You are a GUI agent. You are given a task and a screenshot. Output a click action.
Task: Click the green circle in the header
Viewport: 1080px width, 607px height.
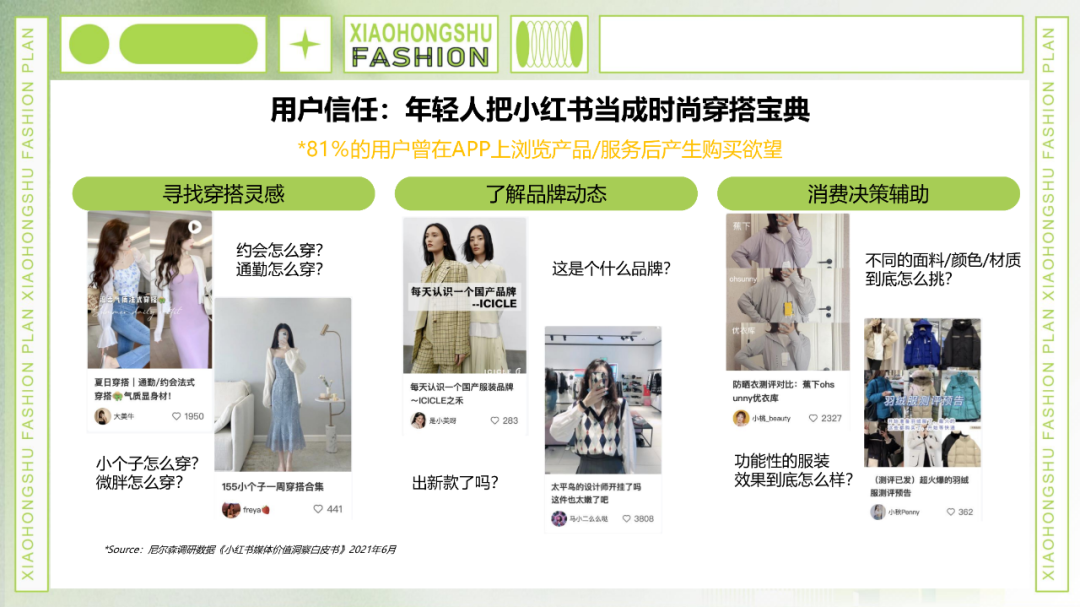click(89, 44)
